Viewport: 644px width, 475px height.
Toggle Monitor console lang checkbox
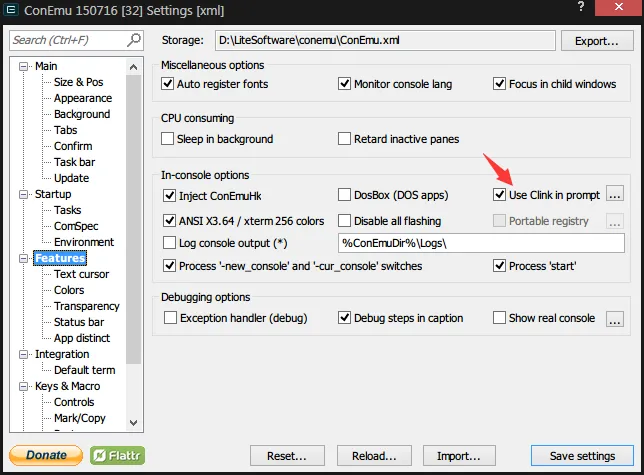pos(344,84)
